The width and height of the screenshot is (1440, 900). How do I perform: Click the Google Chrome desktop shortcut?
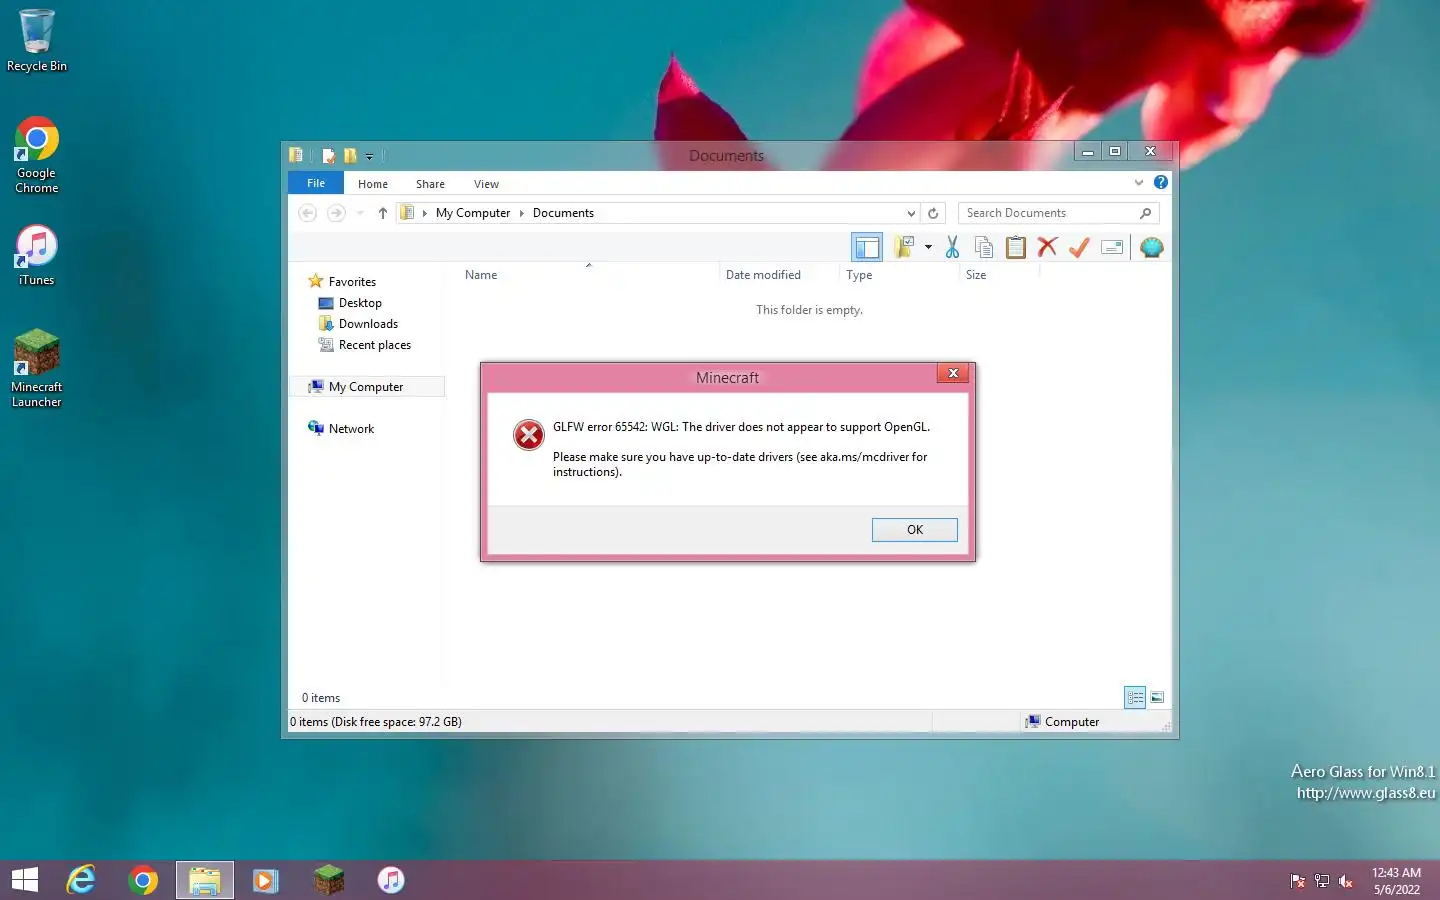37,155
